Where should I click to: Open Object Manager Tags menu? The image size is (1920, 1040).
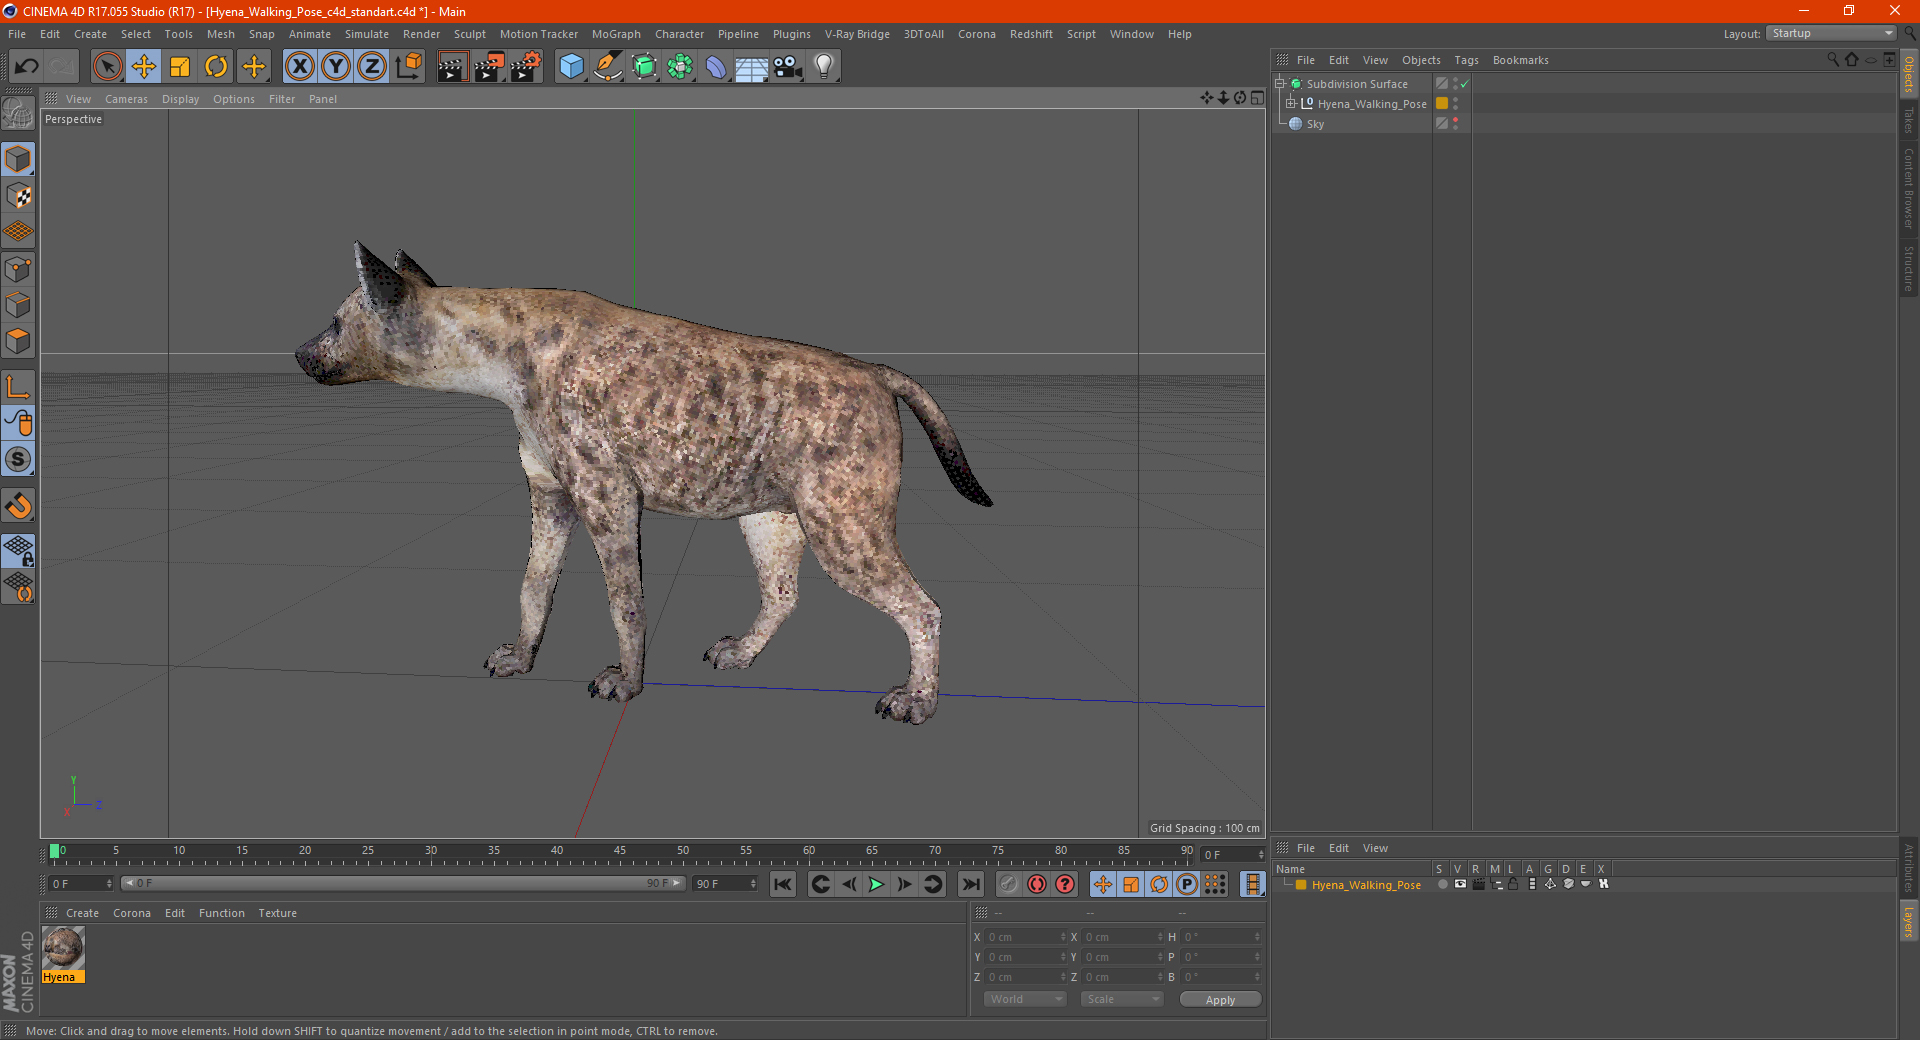tap(1466, 60)
